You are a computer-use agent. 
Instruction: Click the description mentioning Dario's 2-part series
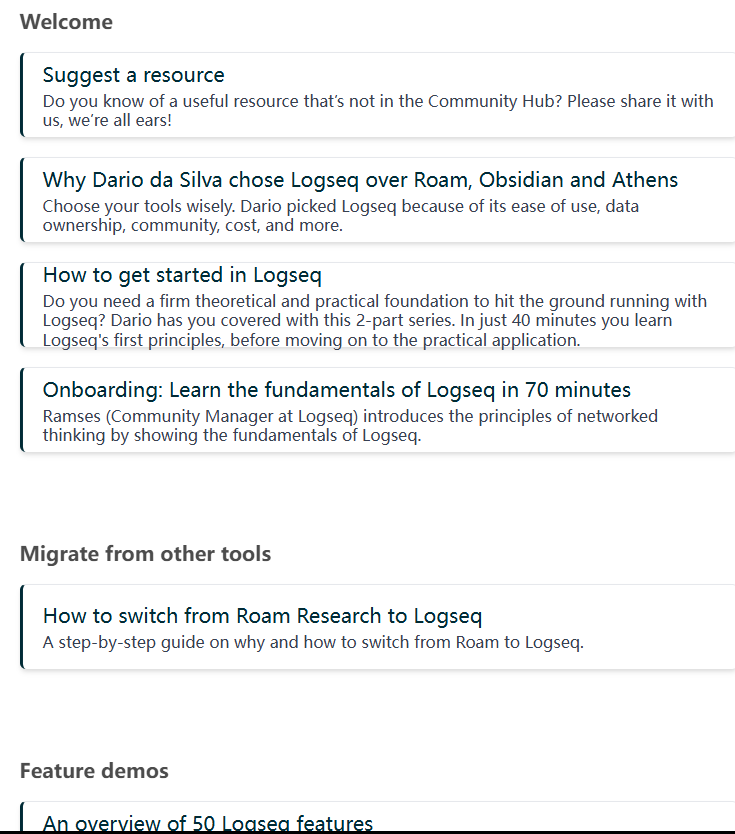374,320
